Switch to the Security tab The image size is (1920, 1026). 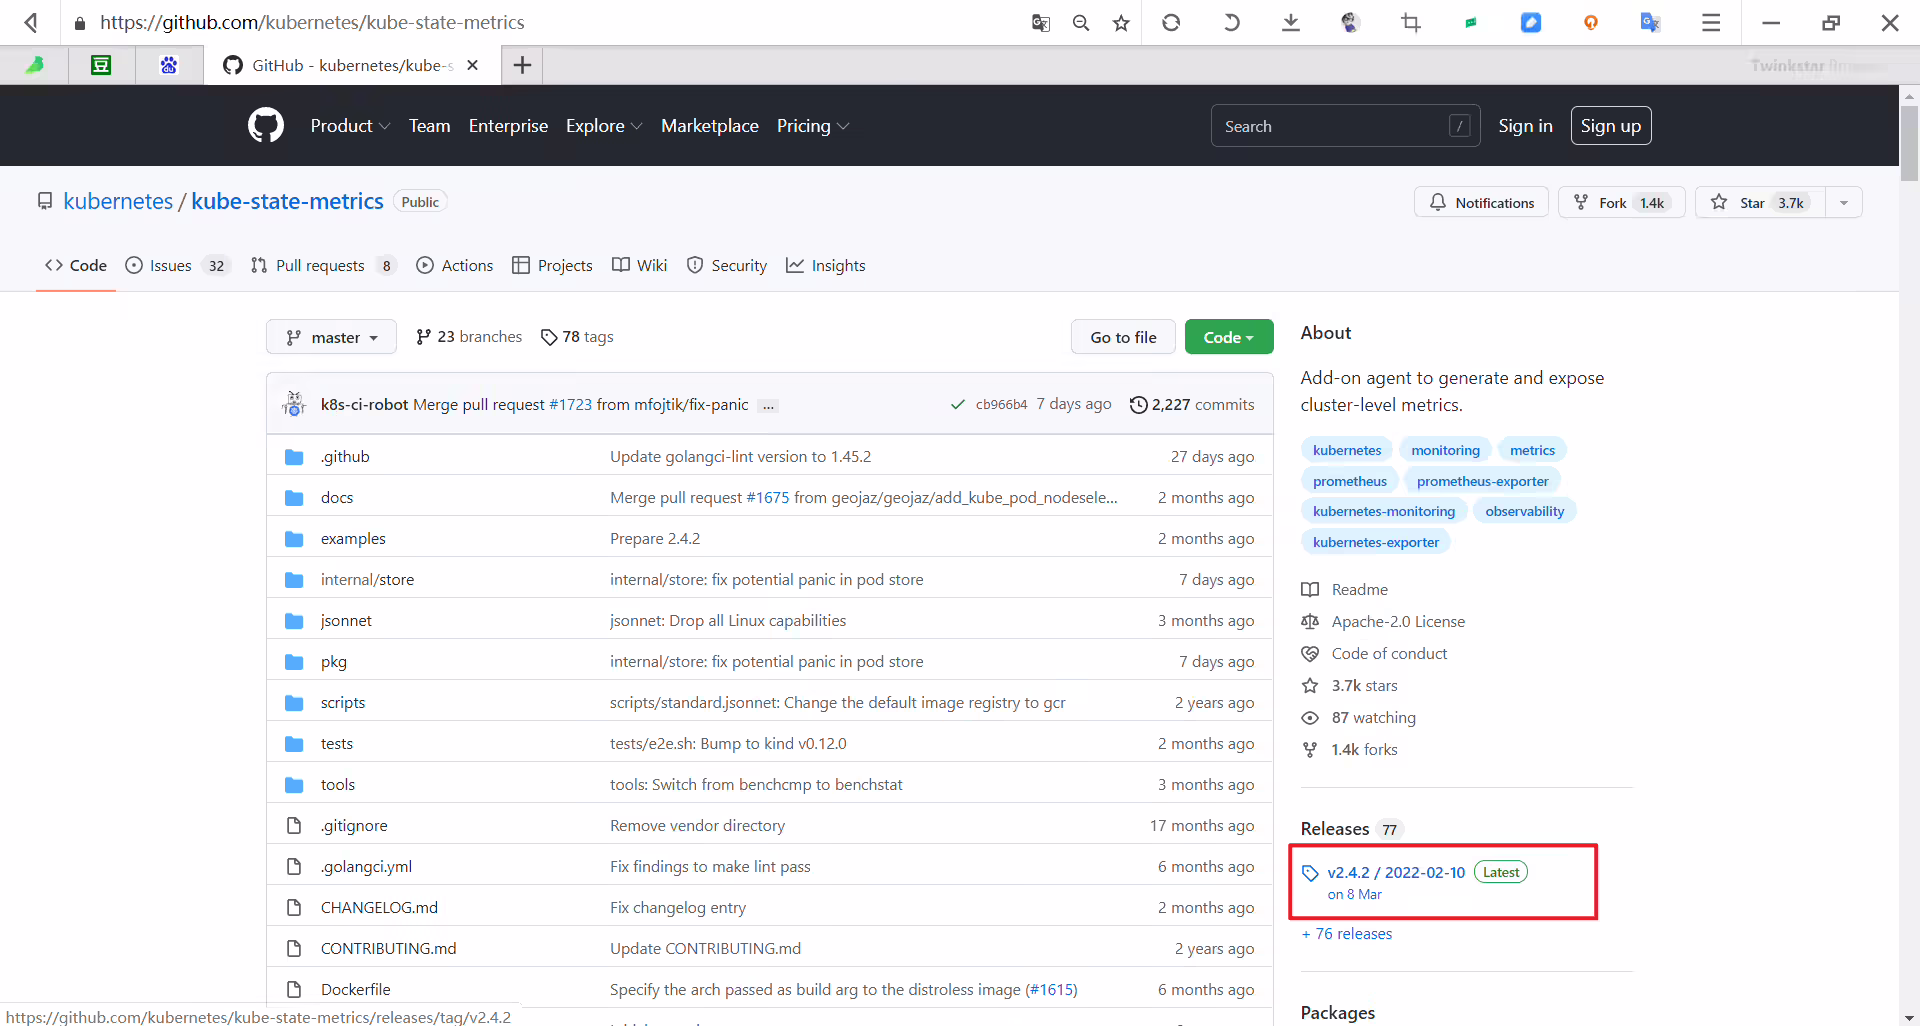[x=727, y=265]
